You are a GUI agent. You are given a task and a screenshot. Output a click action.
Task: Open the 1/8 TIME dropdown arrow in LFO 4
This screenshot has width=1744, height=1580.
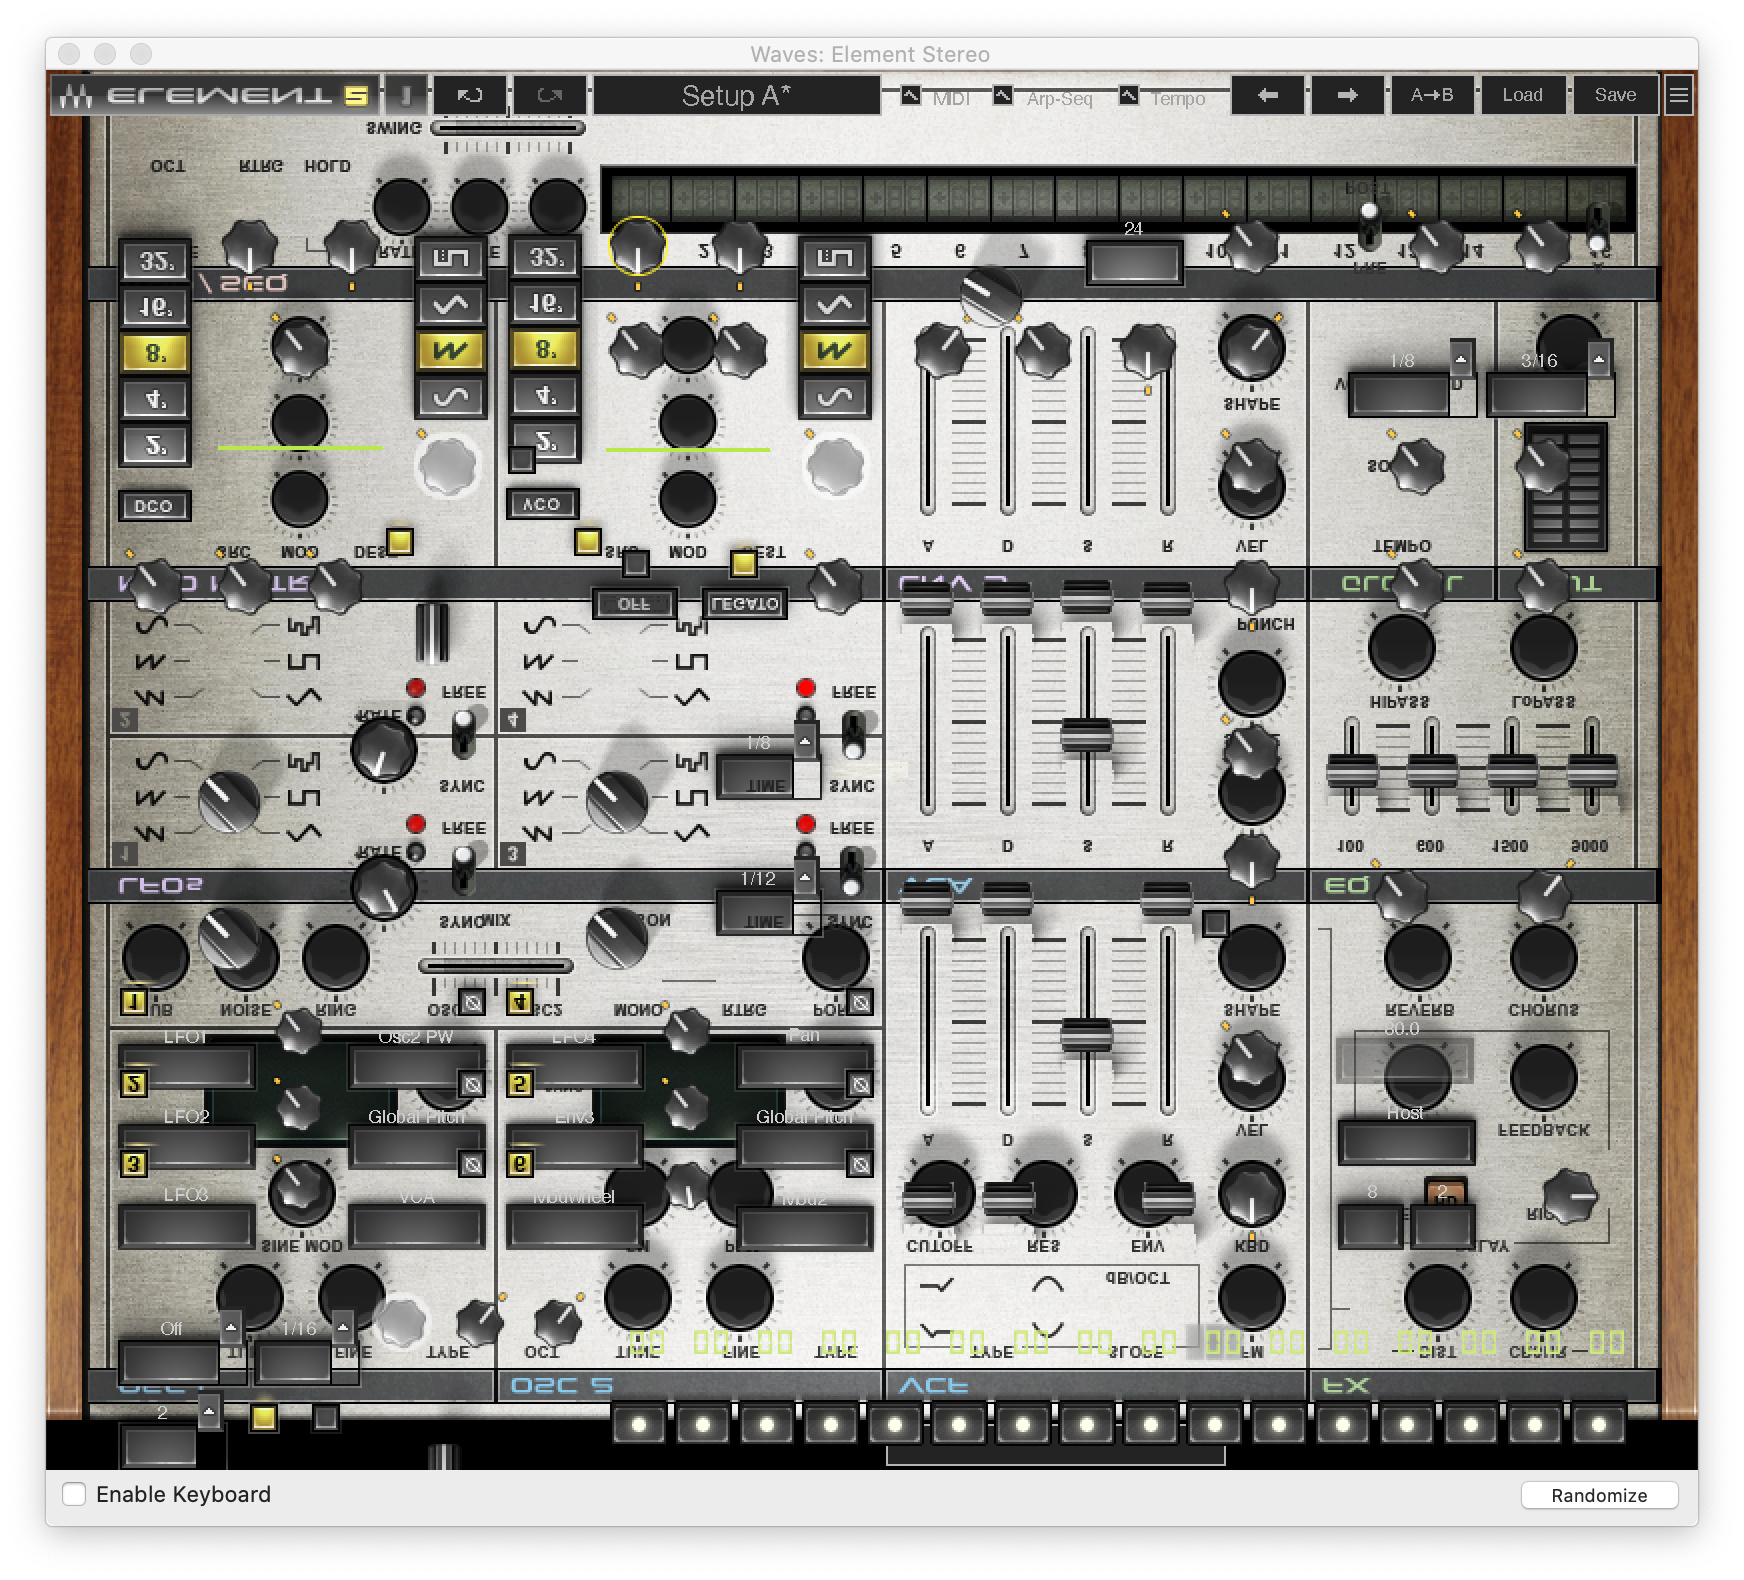click(x=806, y=742)
